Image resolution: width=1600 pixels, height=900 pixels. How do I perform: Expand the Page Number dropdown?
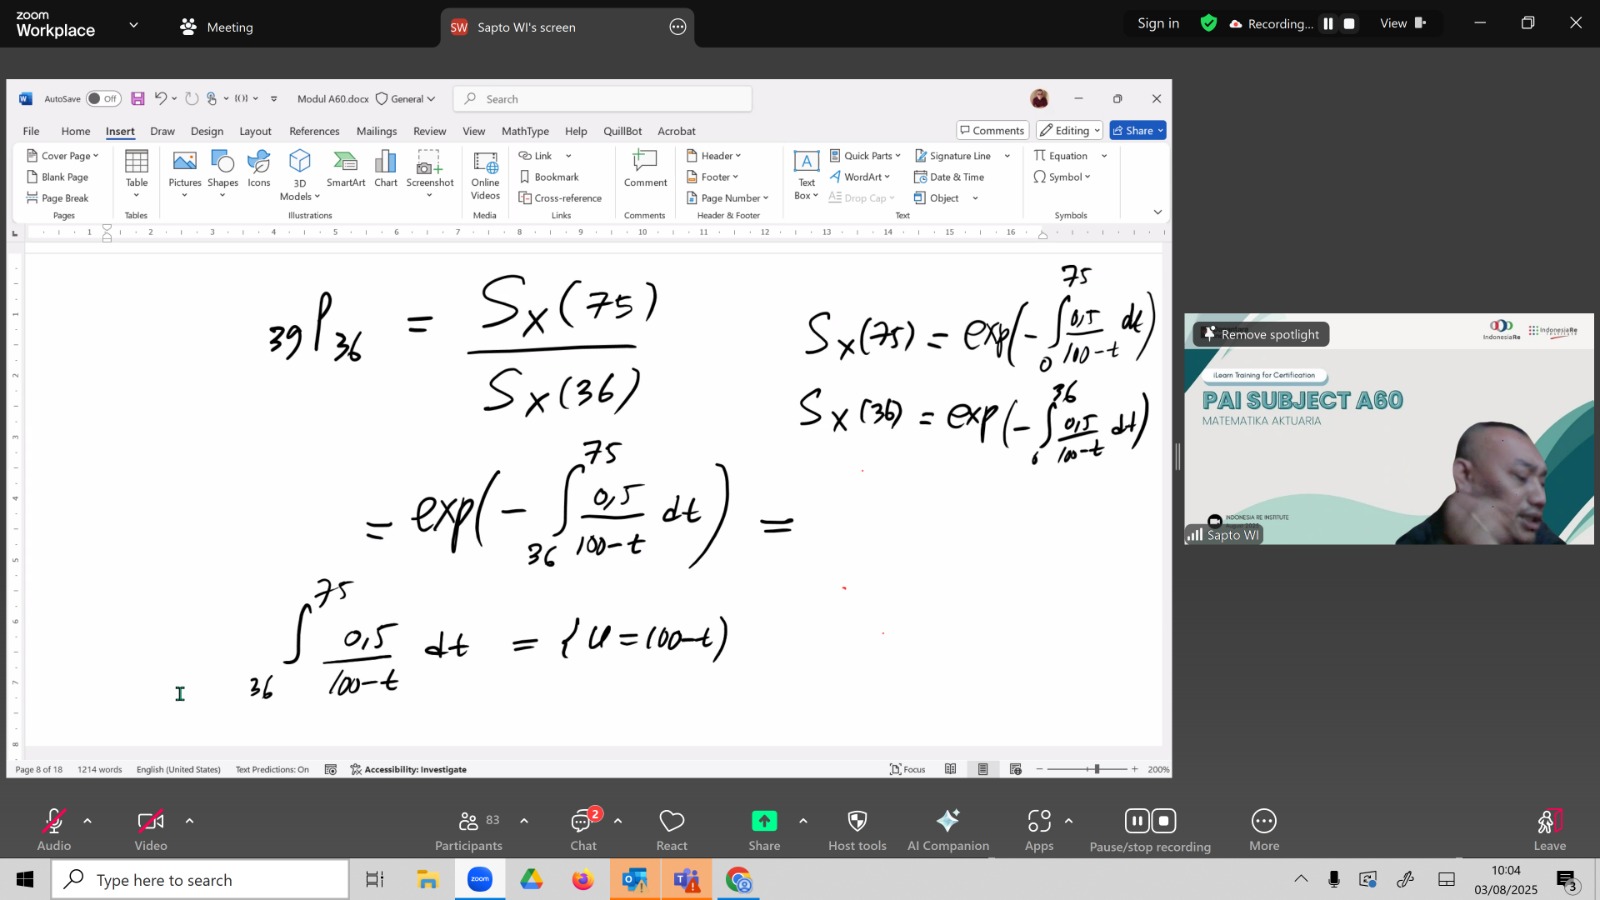(727, 198)
